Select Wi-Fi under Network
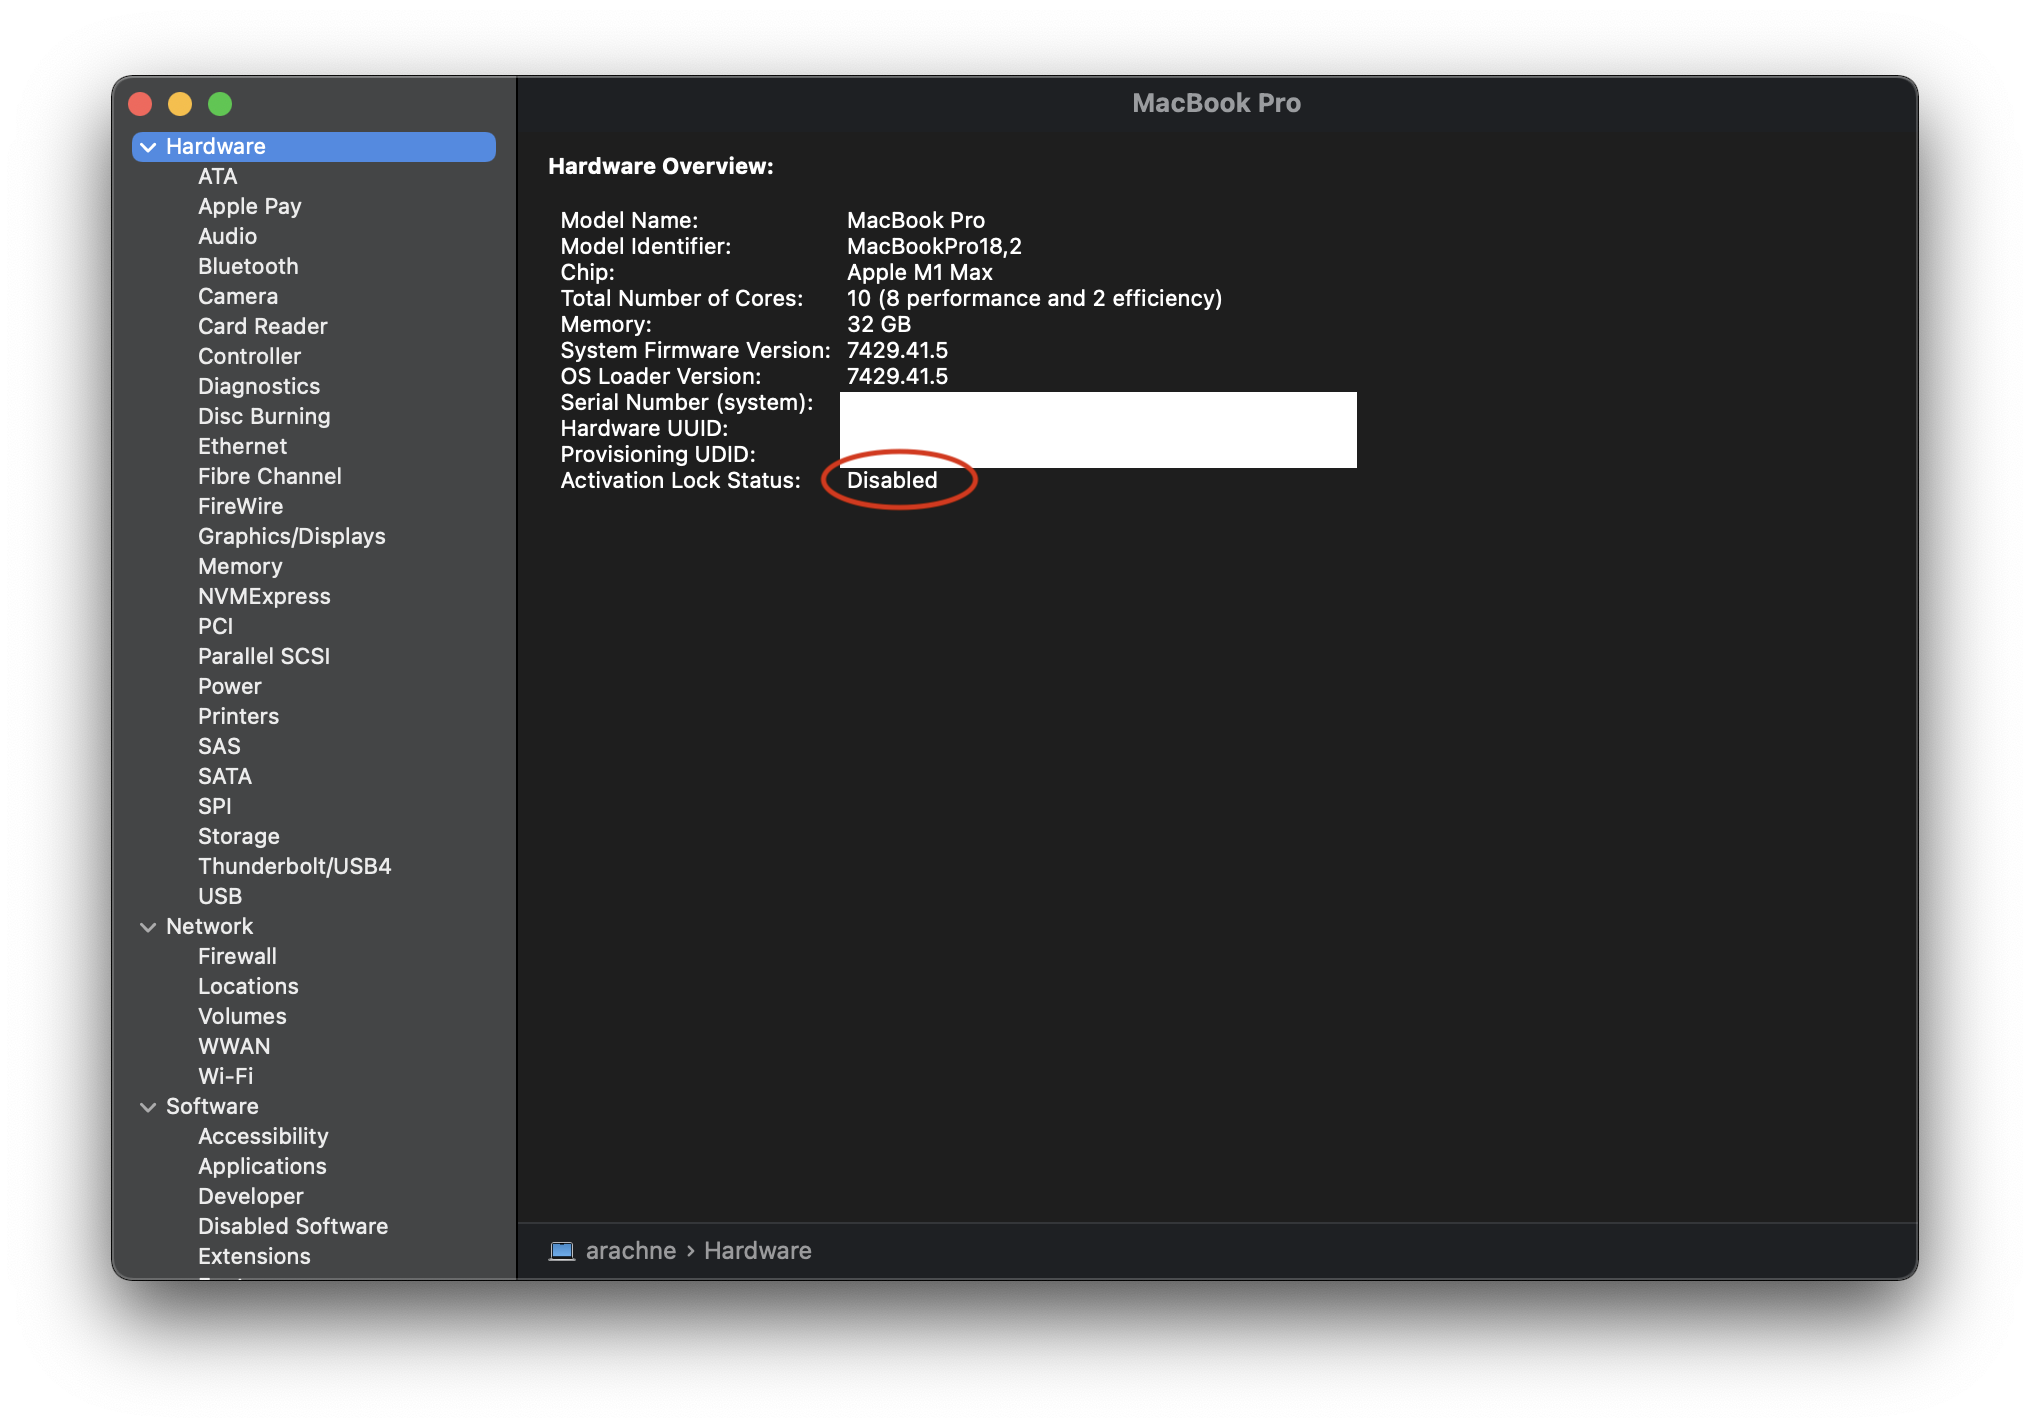 (x=225, y=1076)
